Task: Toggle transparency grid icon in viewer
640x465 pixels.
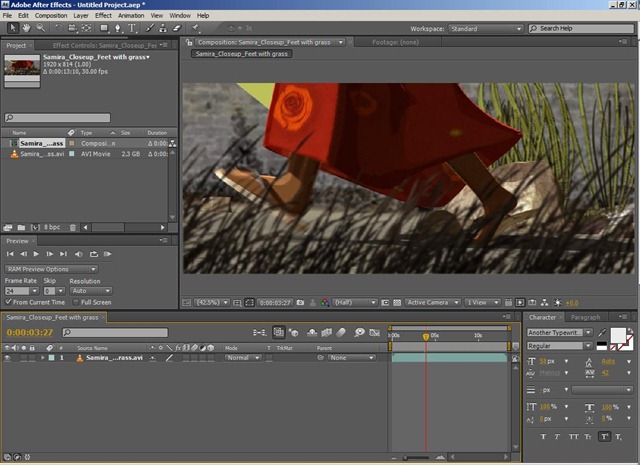Action: (397, 303)
